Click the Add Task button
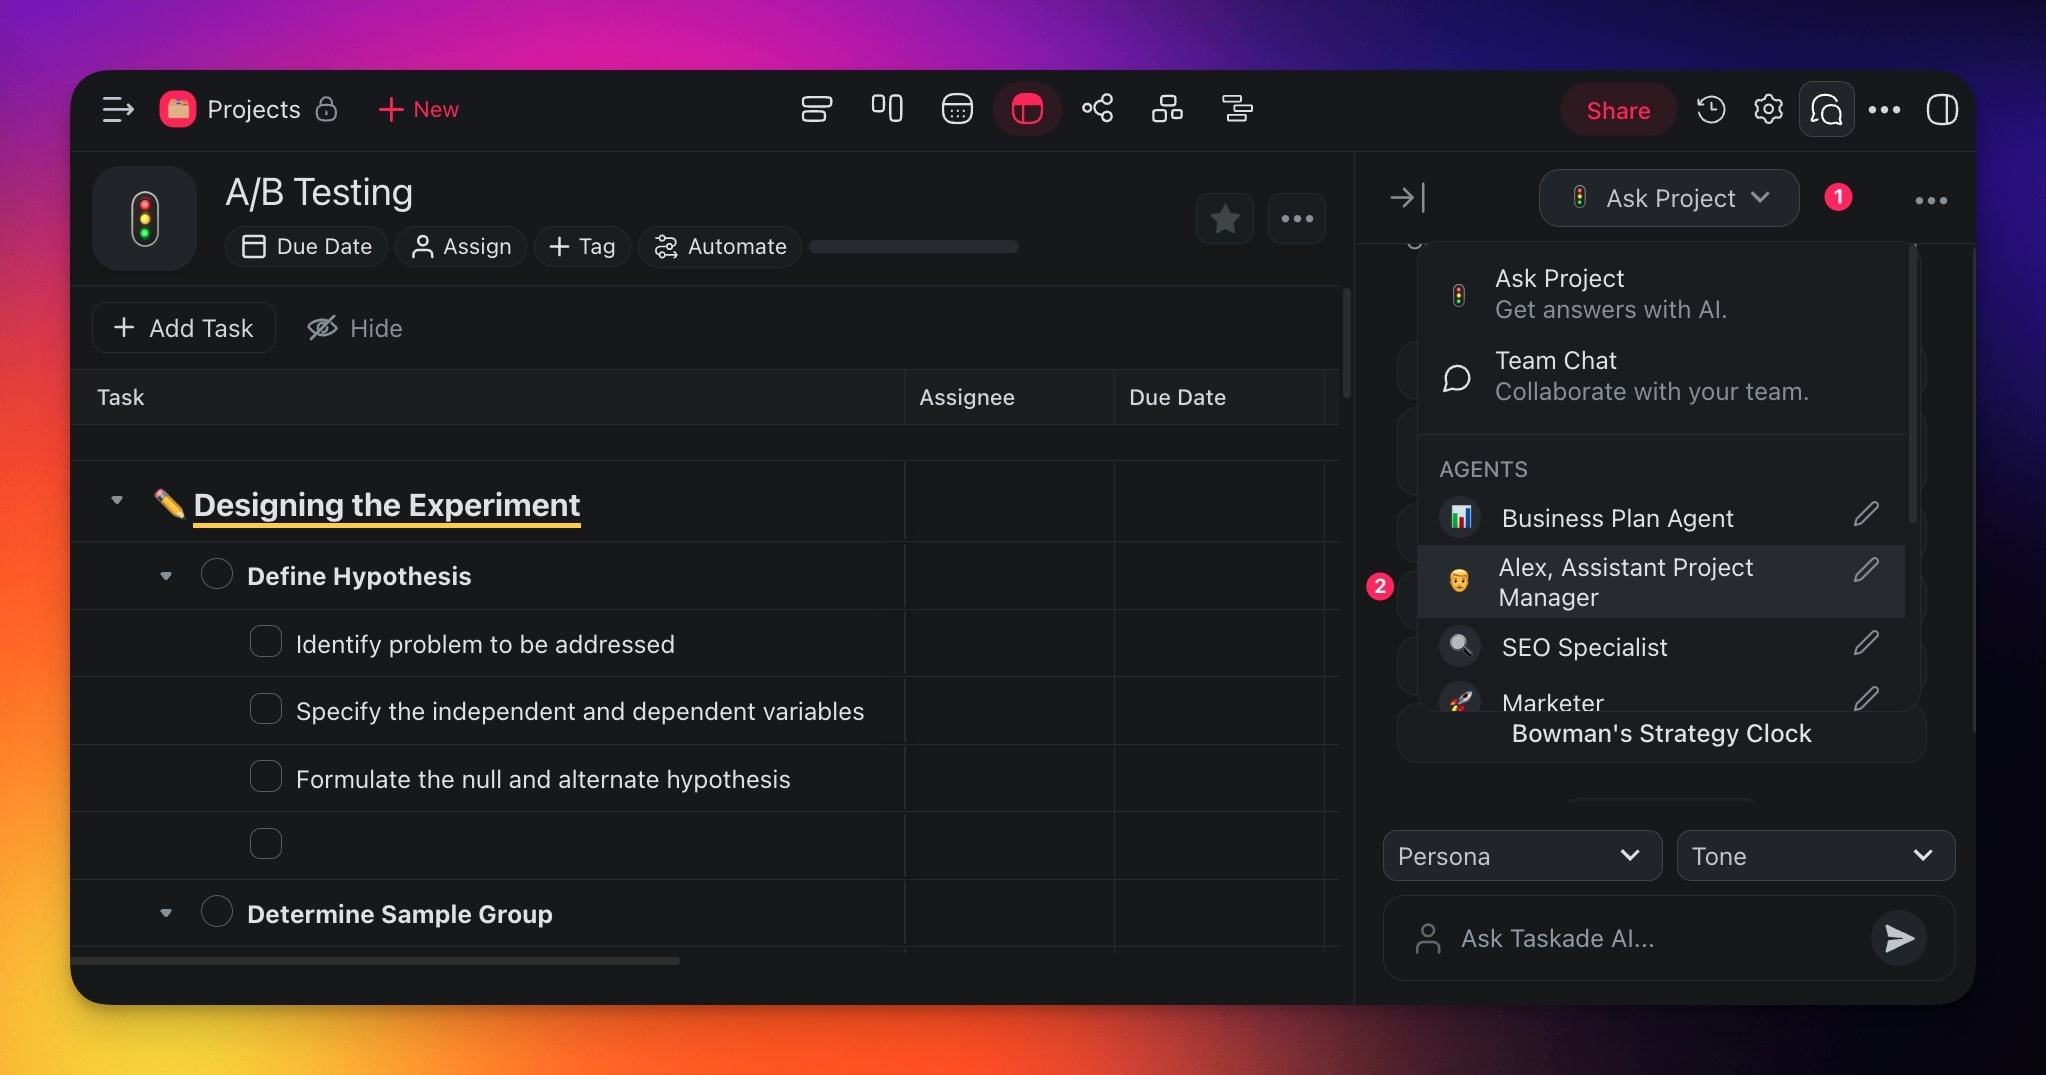Image resolution: width=2046 pixels, height=1075 pixels. click(184, 328)
